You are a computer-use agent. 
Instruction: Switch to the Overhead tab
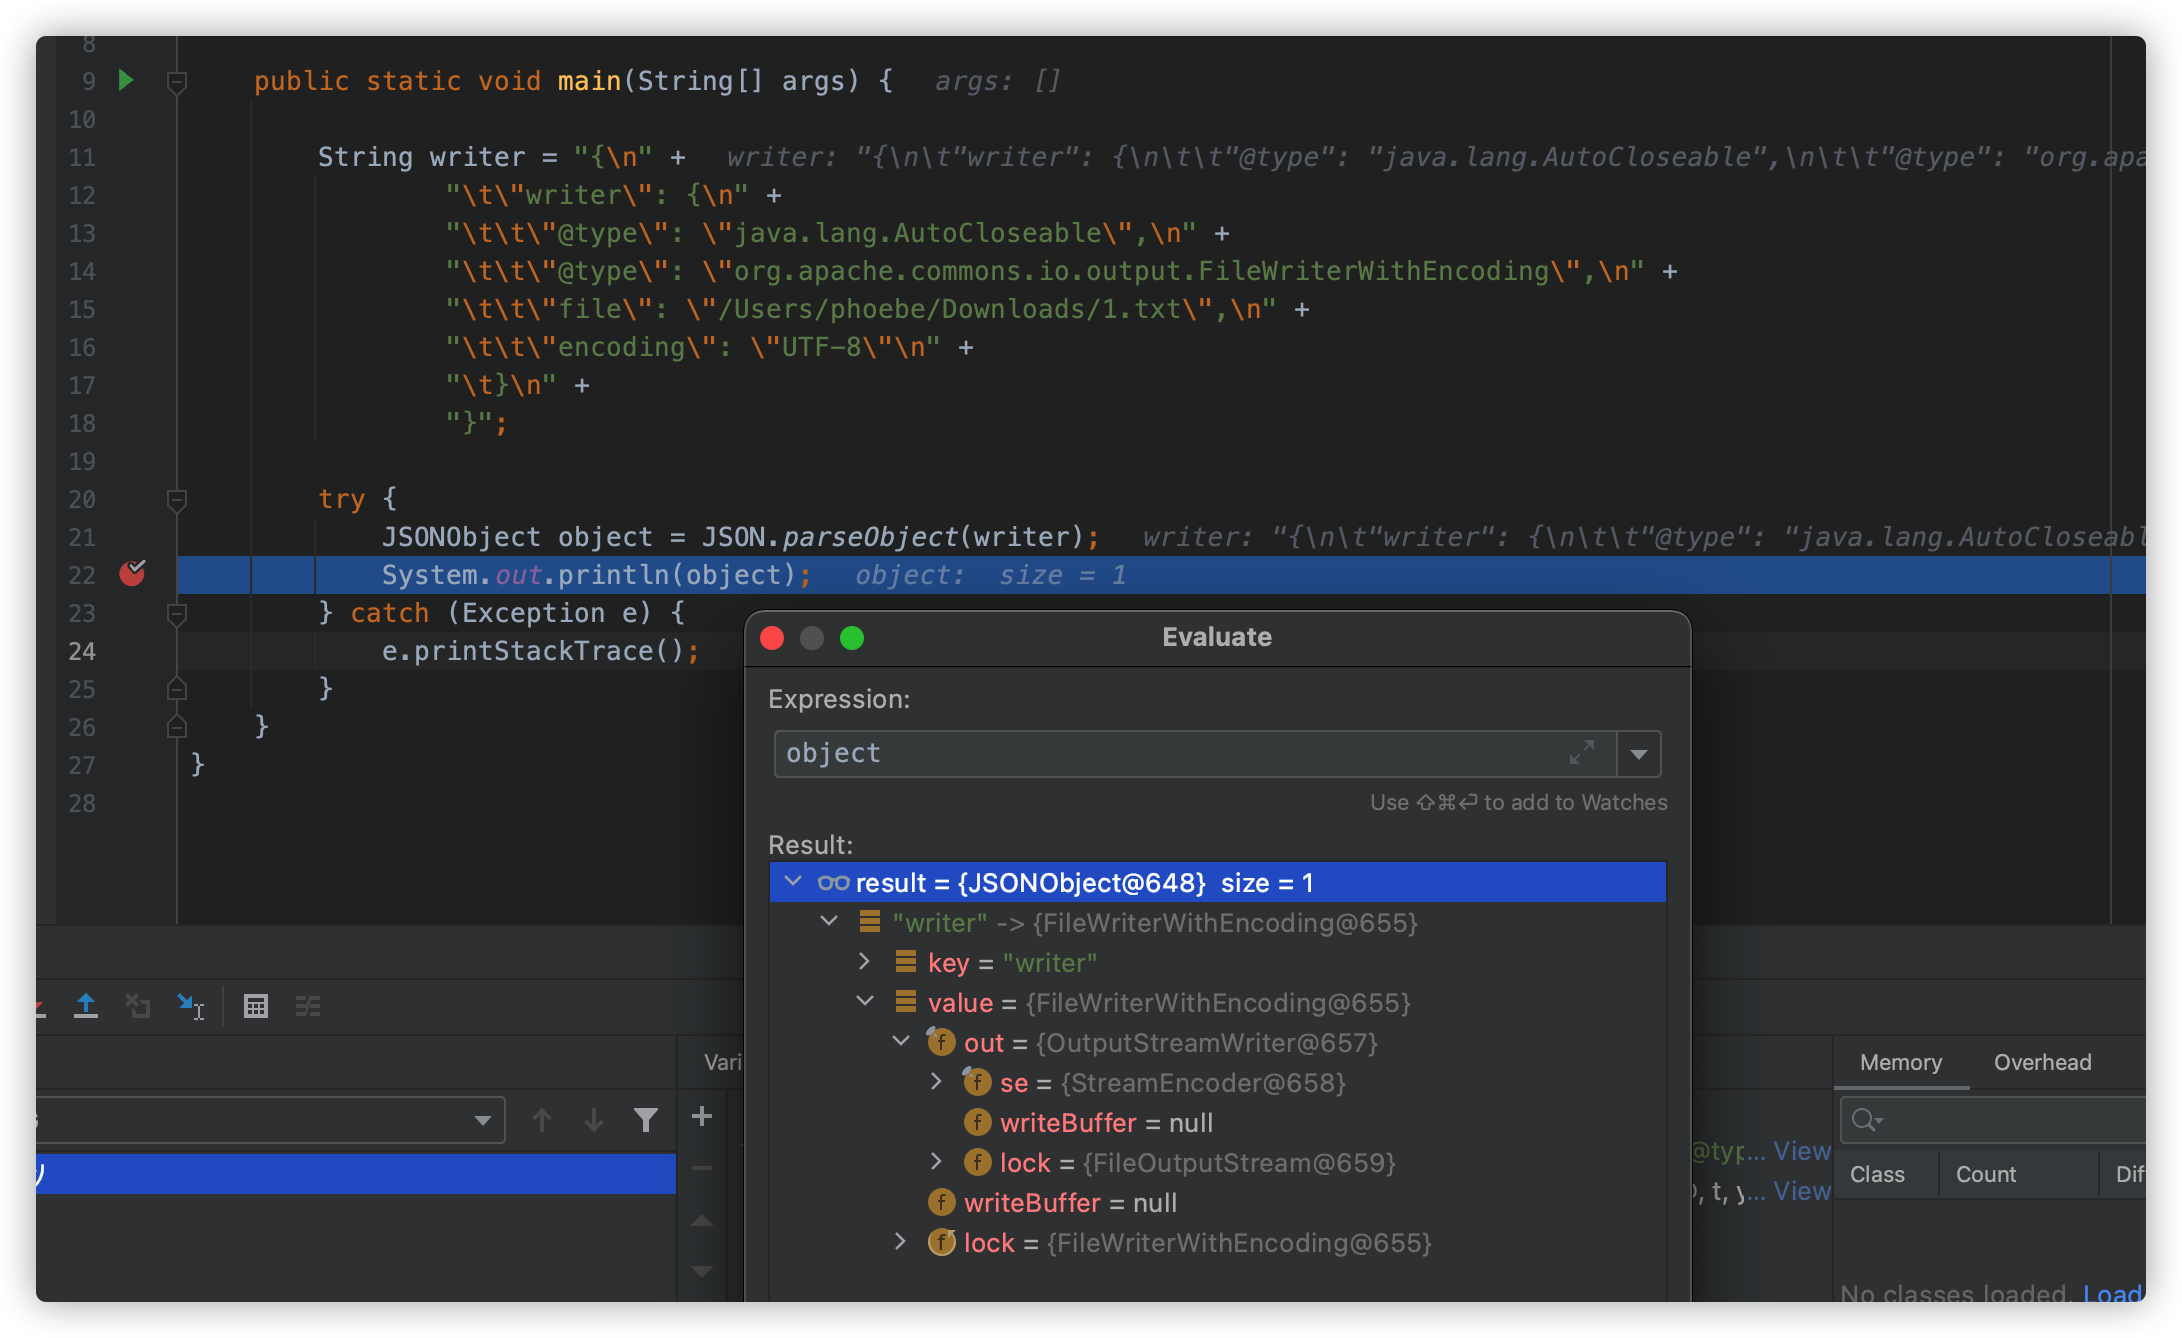point(2042,1062)
